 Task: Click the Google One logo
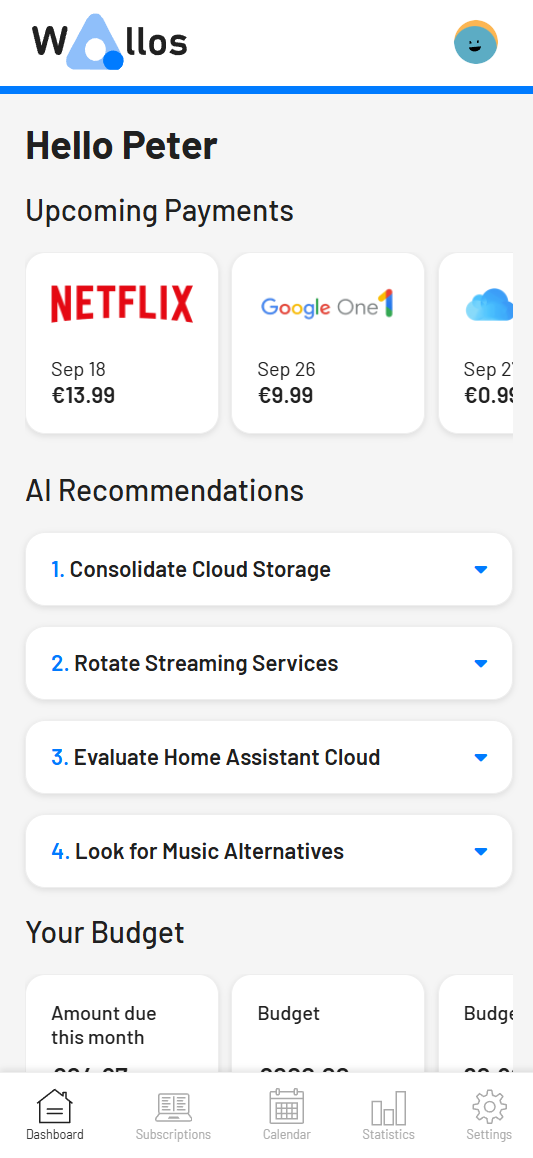click(x=327, y=305)
